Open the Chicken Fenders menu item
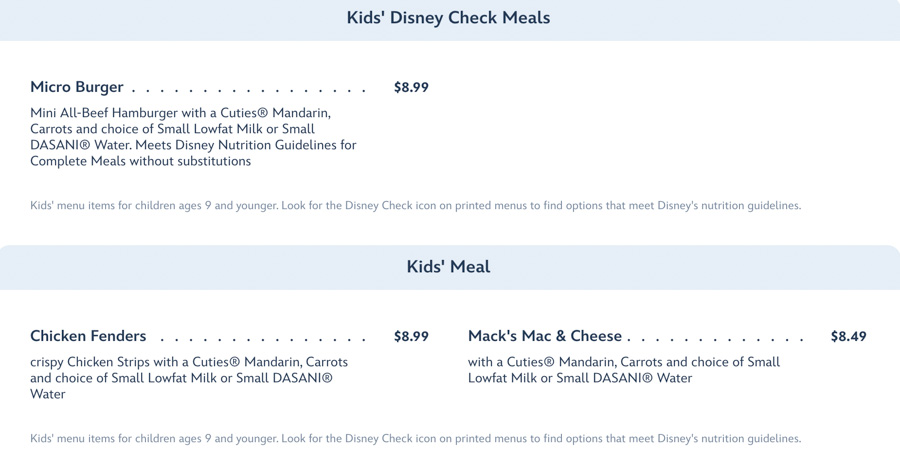 [88, 336]
